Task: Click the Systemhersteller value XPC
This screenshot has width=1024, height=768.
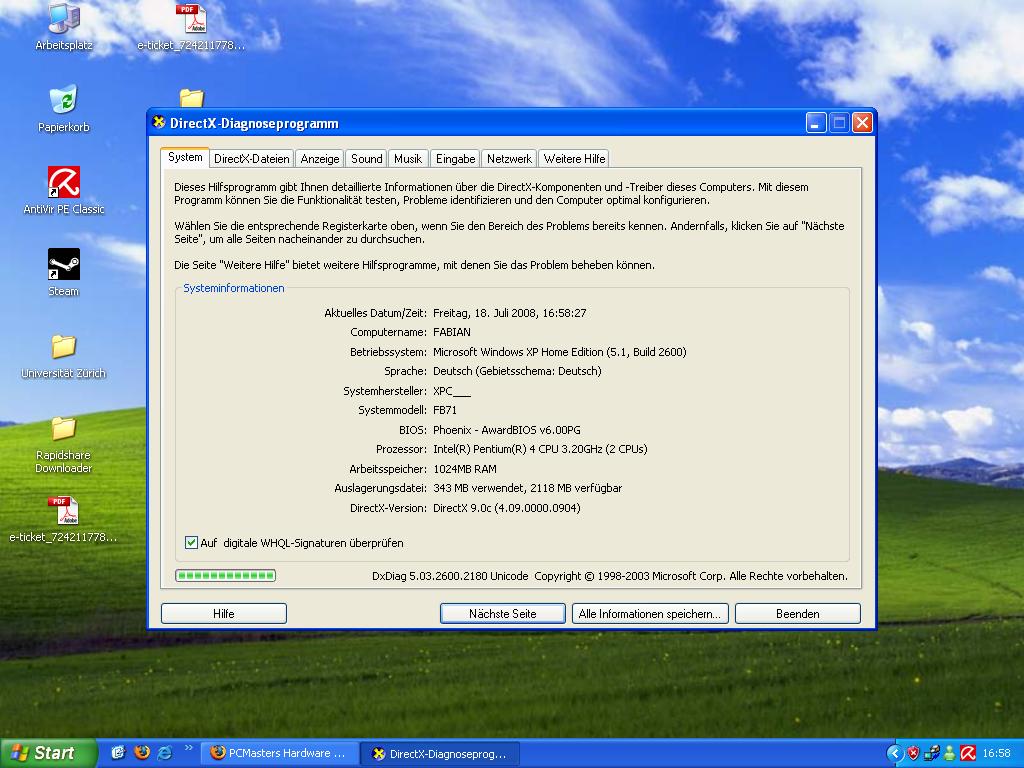Action: 451,391
